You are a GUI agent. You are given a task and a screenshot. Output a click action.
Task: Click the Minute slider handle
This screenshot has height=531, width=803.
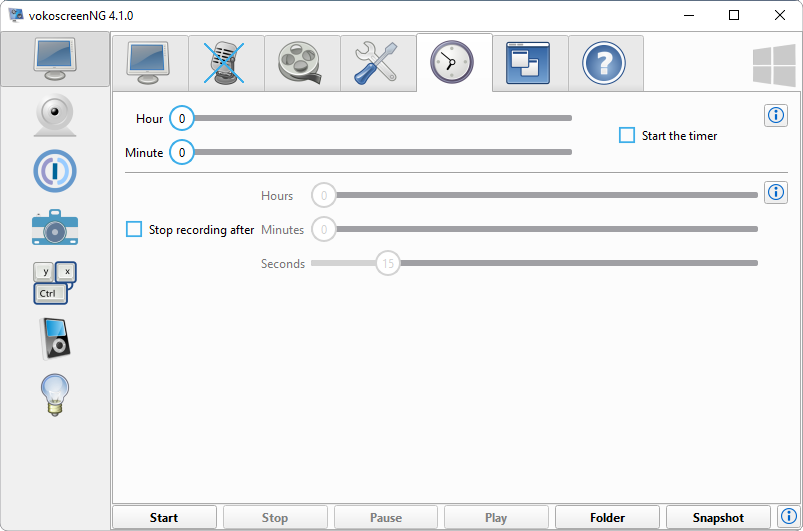pos(181,153)
